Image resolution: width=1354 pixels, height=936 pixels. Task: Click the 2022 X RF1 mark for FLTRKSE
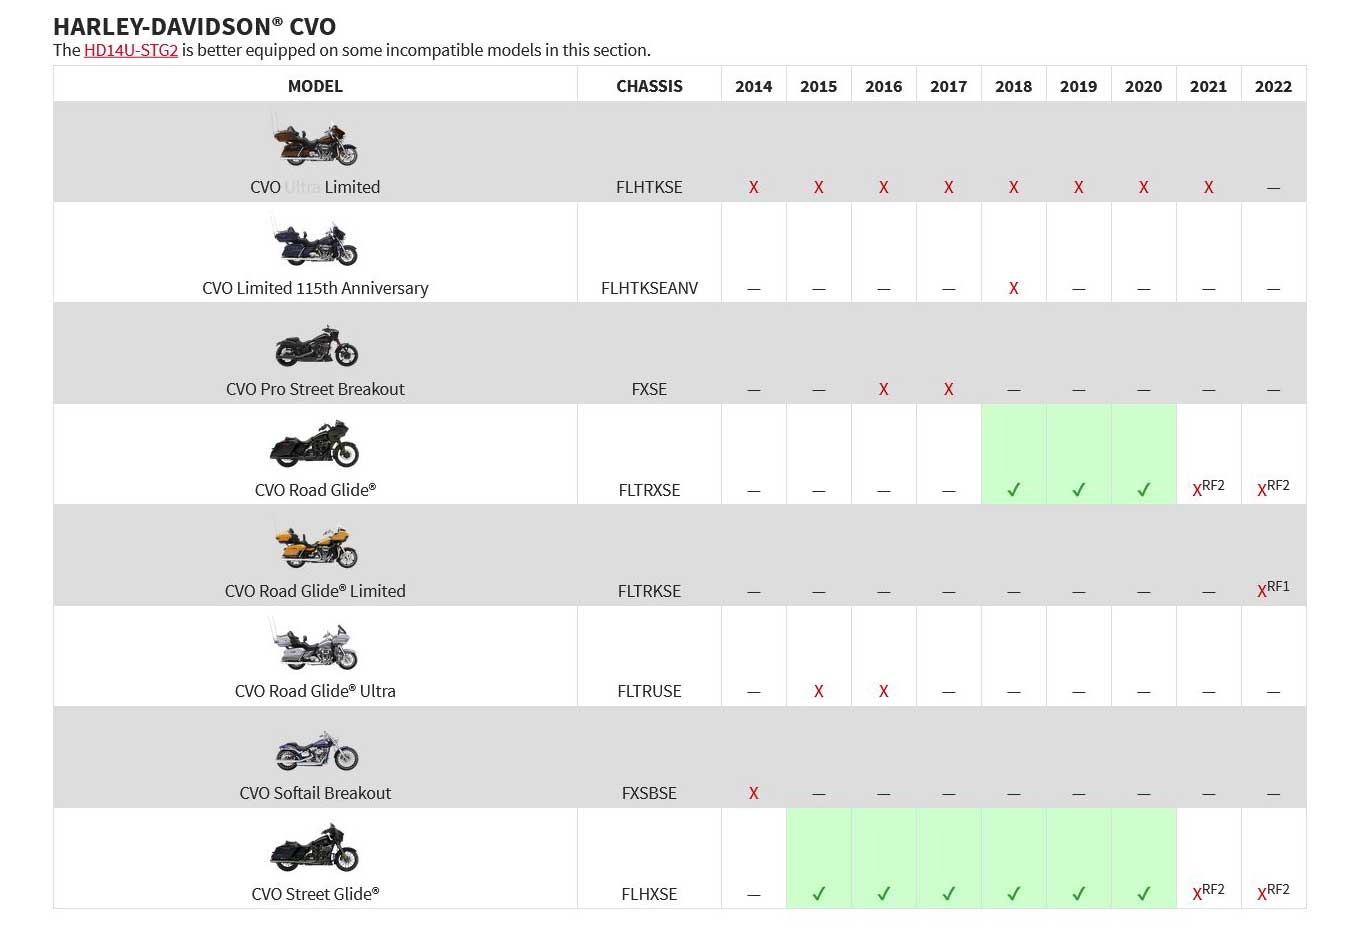click(x=1274, y=589)
